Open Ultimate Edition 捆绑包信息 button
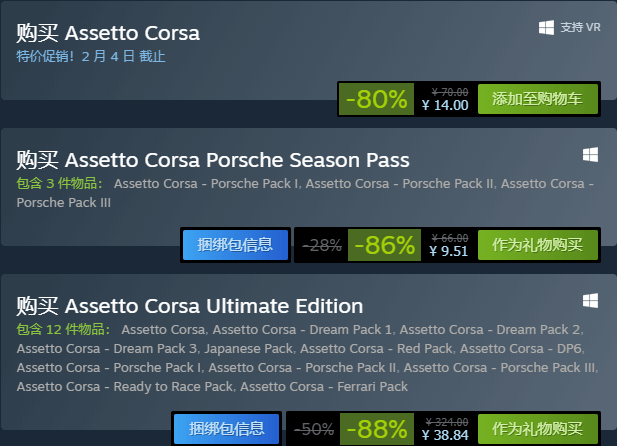 point(227,429)
